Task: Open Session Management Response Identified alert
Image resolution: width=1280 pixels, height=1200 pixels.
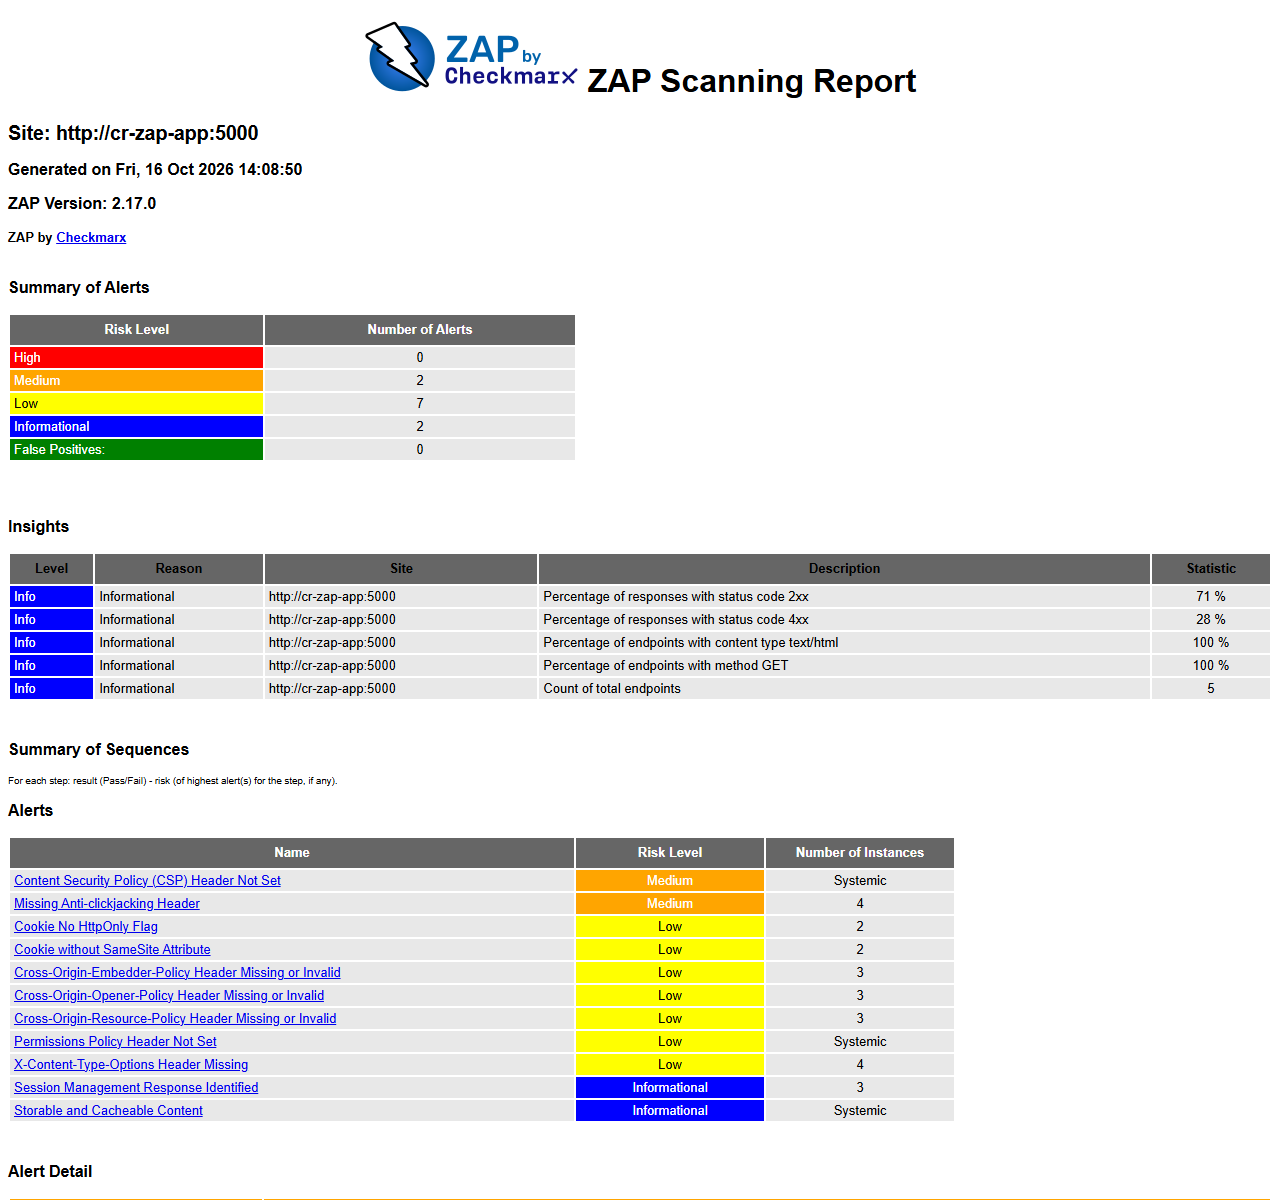Action: [136, 1087]
